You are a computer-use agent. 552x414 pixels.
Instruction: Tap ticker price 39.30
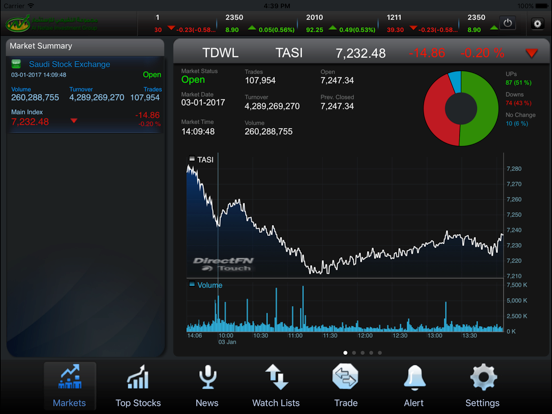(x=395, y=30)
